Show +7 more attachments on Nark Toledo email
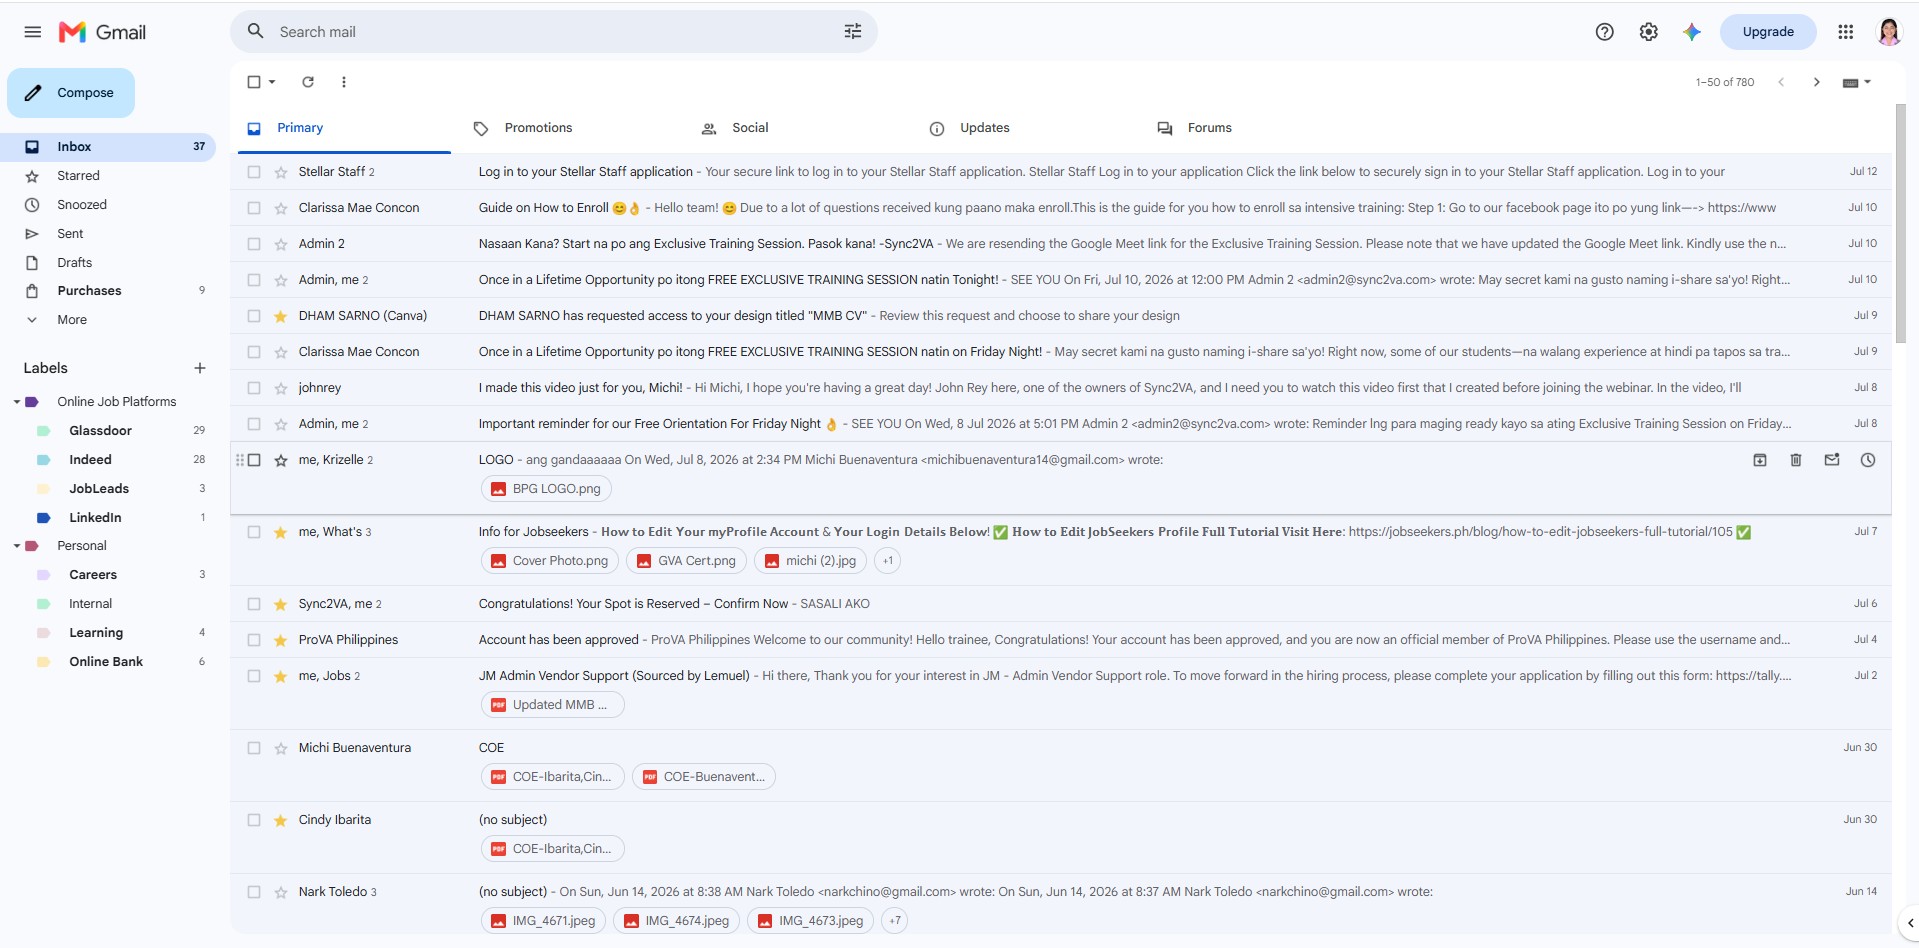1919x948 pixels. click(x=895, y=921)
